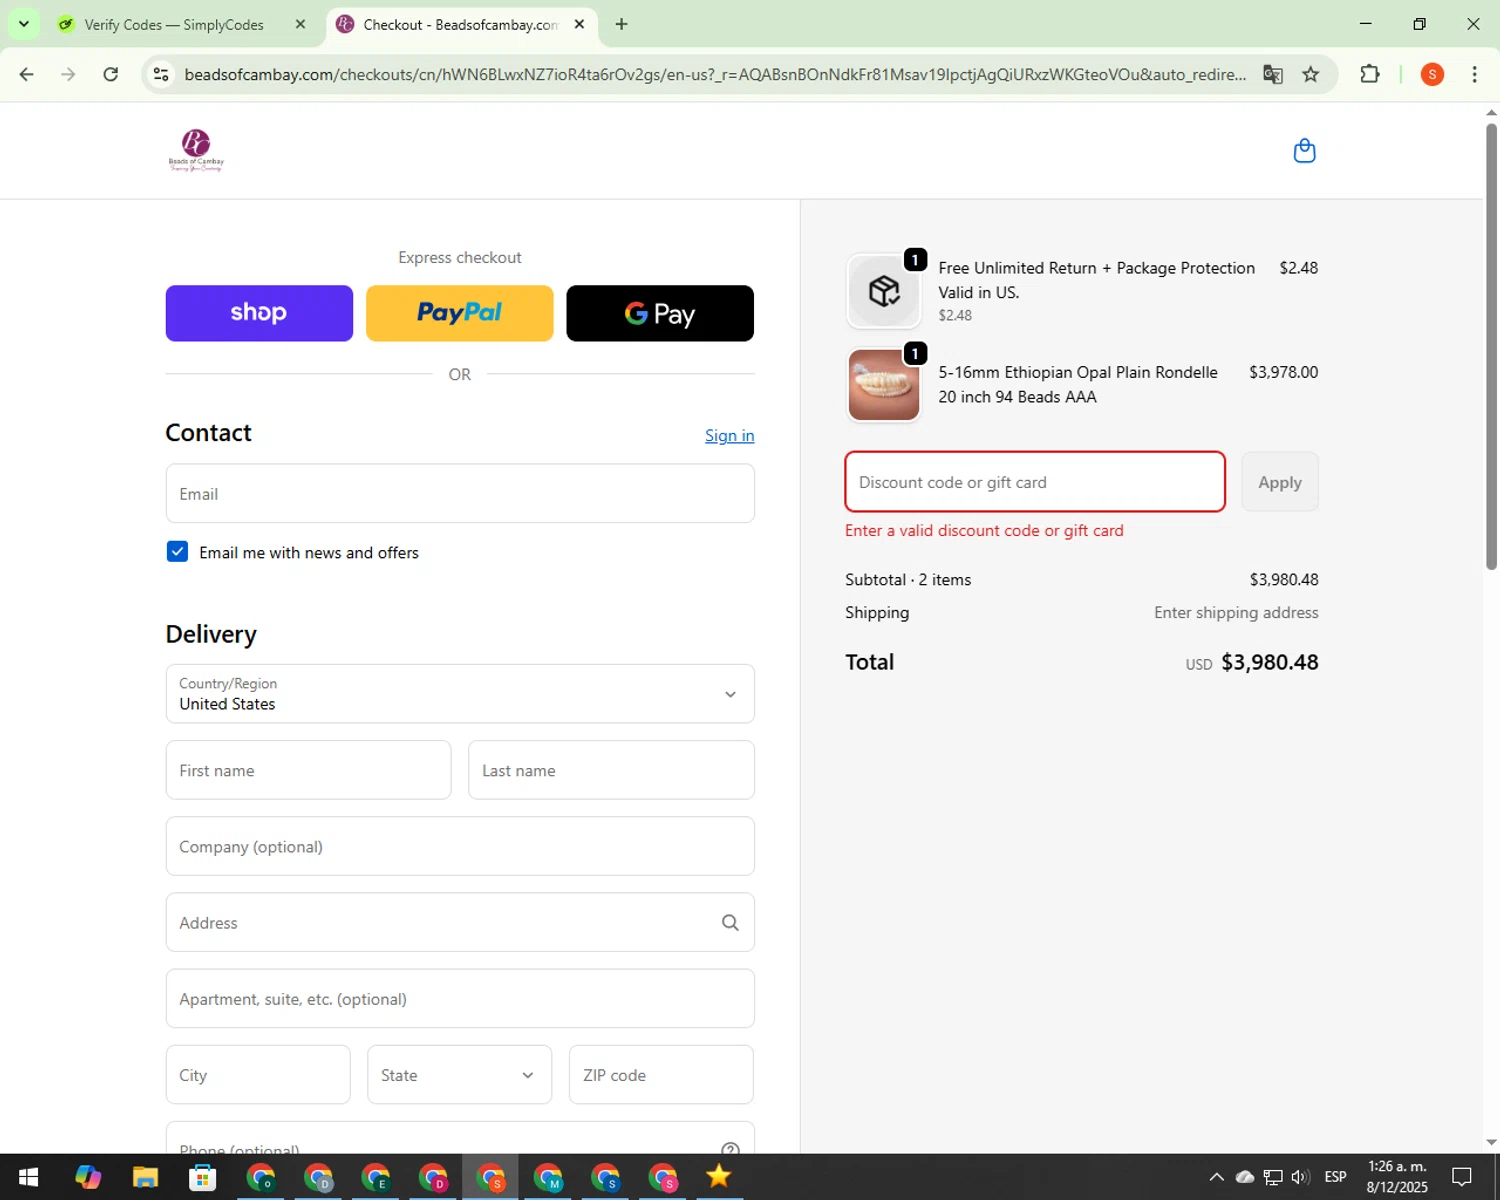This screenshot has width=1500, height=1200.
Task: Click the Ethiopian Opal product thumbnail
Action: tap(884, 385)
